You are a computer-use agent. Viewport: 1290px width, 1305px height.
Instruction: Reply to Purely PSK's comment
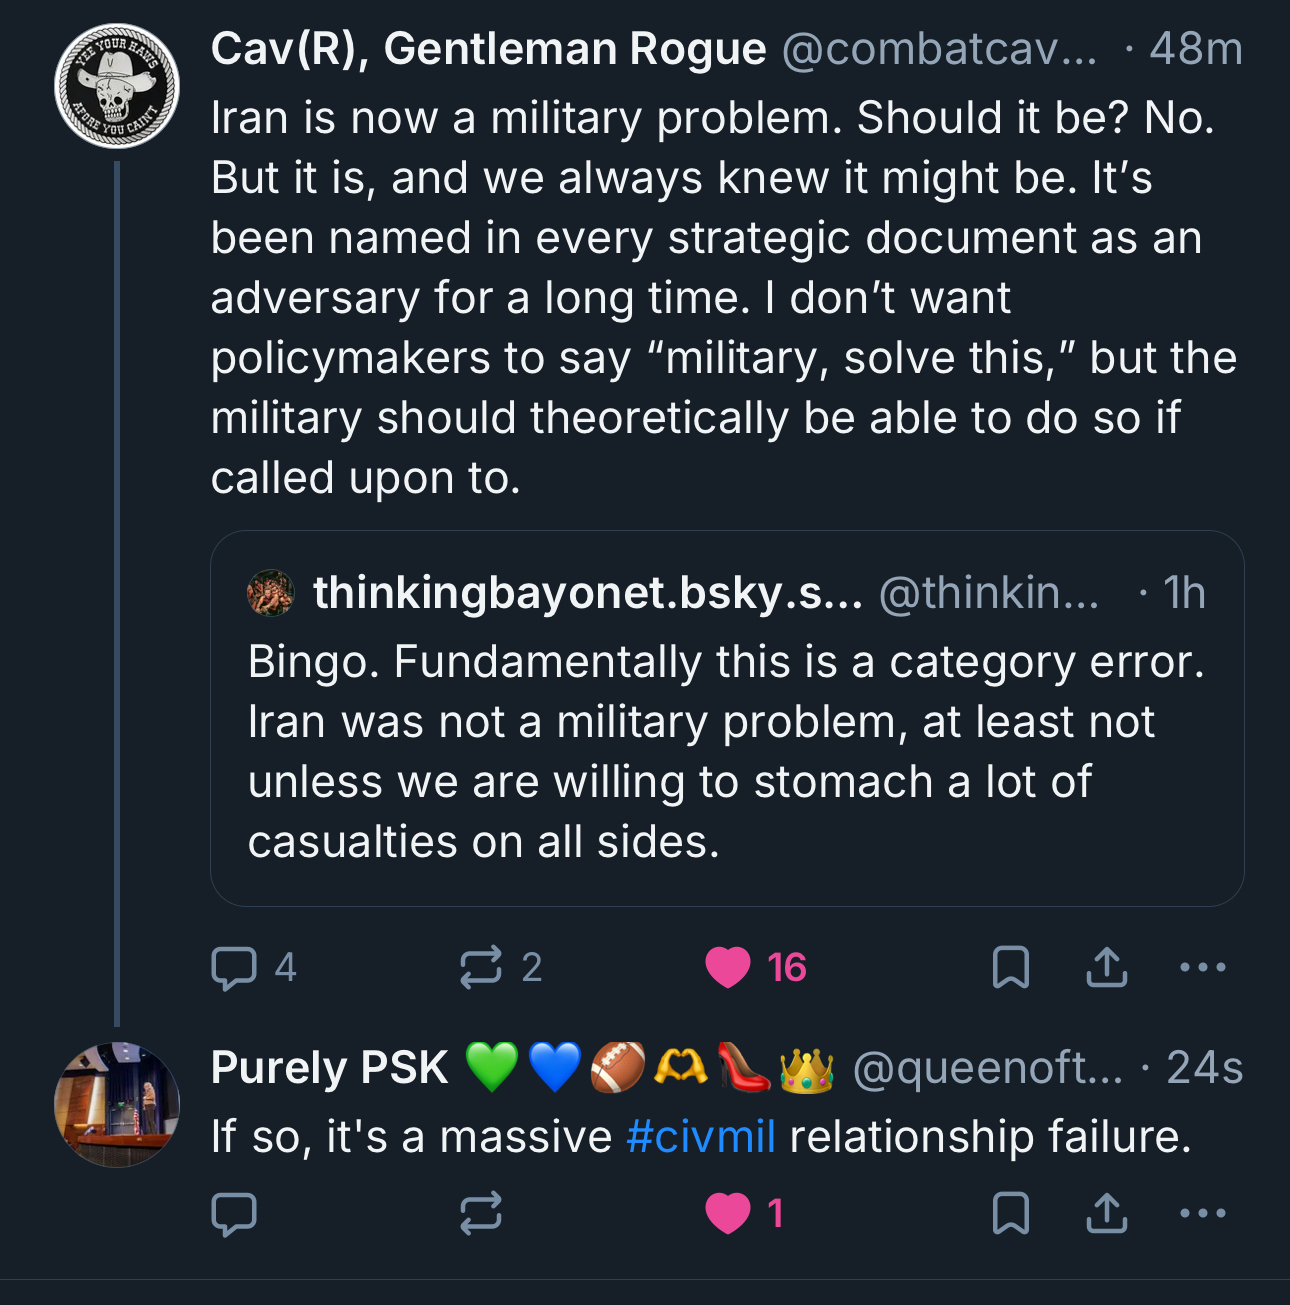pyautogui.click(x=234, y=1214)
